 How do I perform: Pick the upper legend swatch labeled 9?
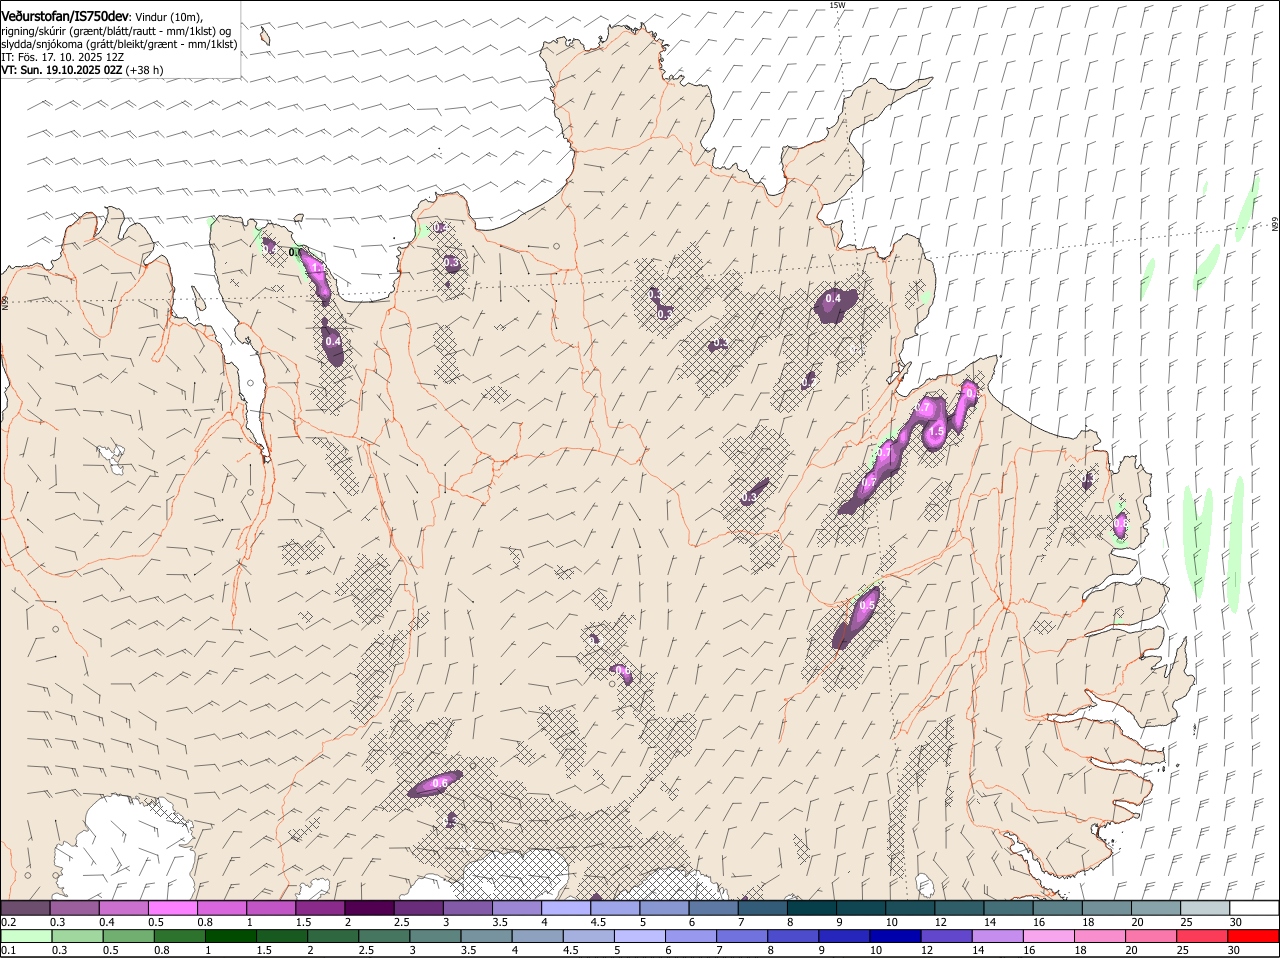click(x=860, y=907)
